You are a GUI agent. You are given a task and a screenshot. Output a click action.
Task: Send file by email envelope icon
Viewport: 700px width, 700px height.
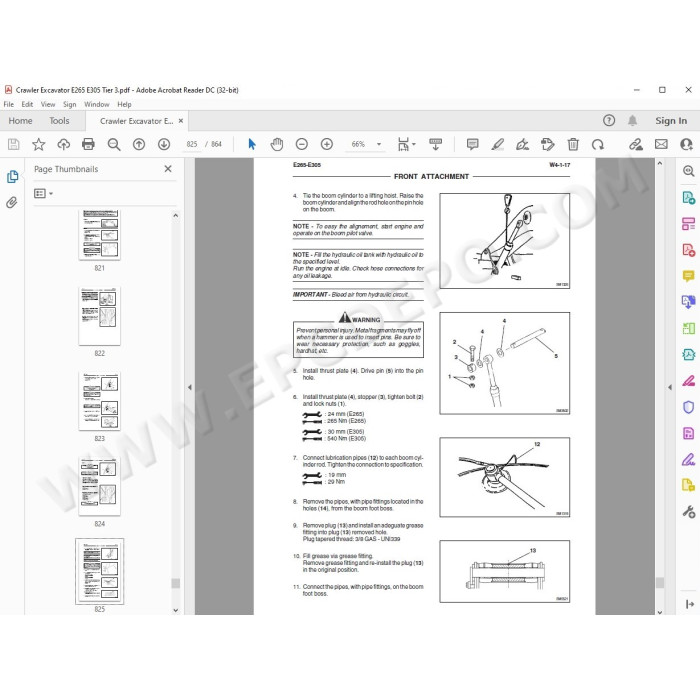point(661,144)
